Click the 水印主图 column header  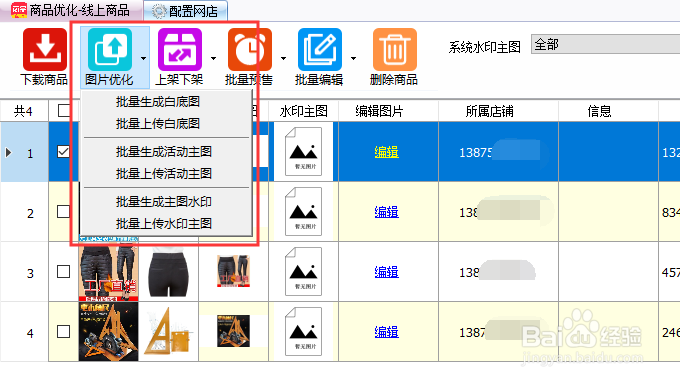pyautogui.click(x=304, y=111)
